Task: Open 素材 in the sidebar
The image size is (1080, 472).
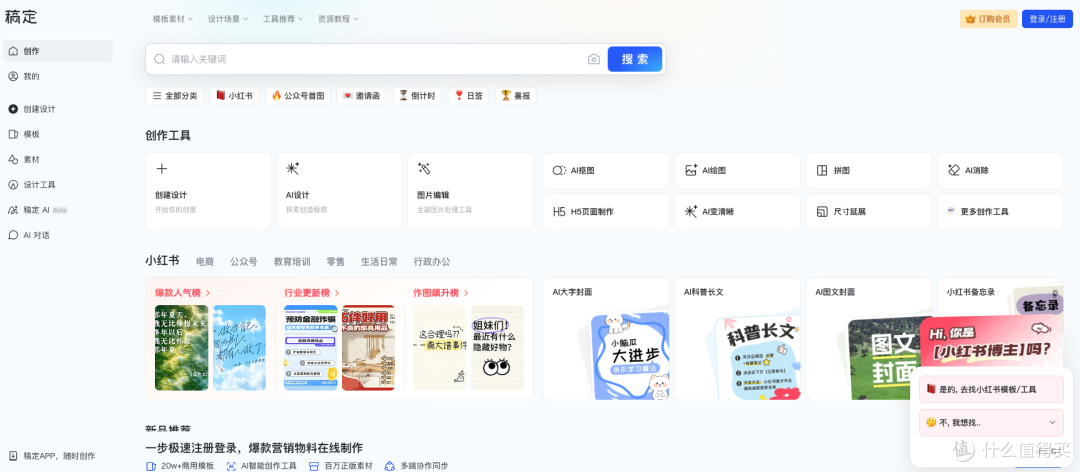Action: click(x=58, y=159)
